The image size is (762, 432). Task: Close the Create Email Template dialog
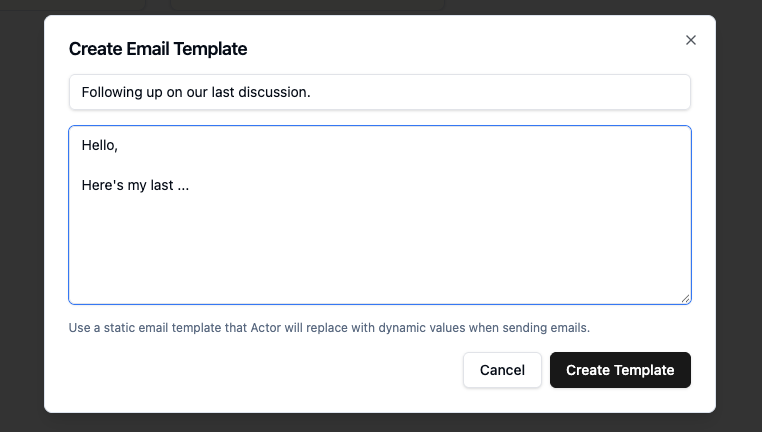[690, 40]
